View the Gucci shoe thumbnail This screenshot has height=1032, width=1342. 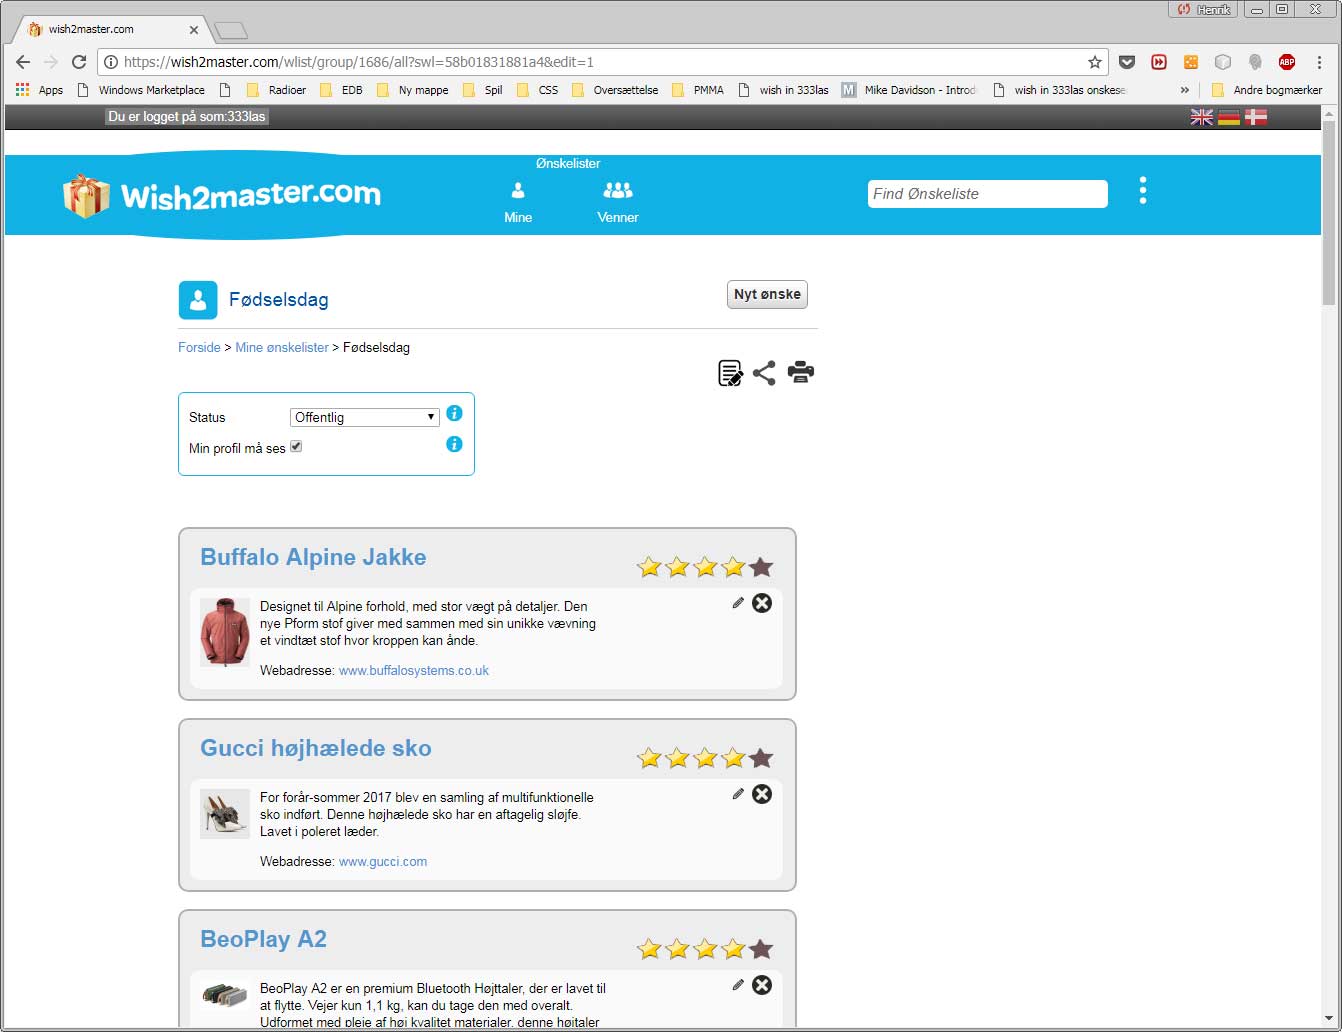click(x=225, y=813)
